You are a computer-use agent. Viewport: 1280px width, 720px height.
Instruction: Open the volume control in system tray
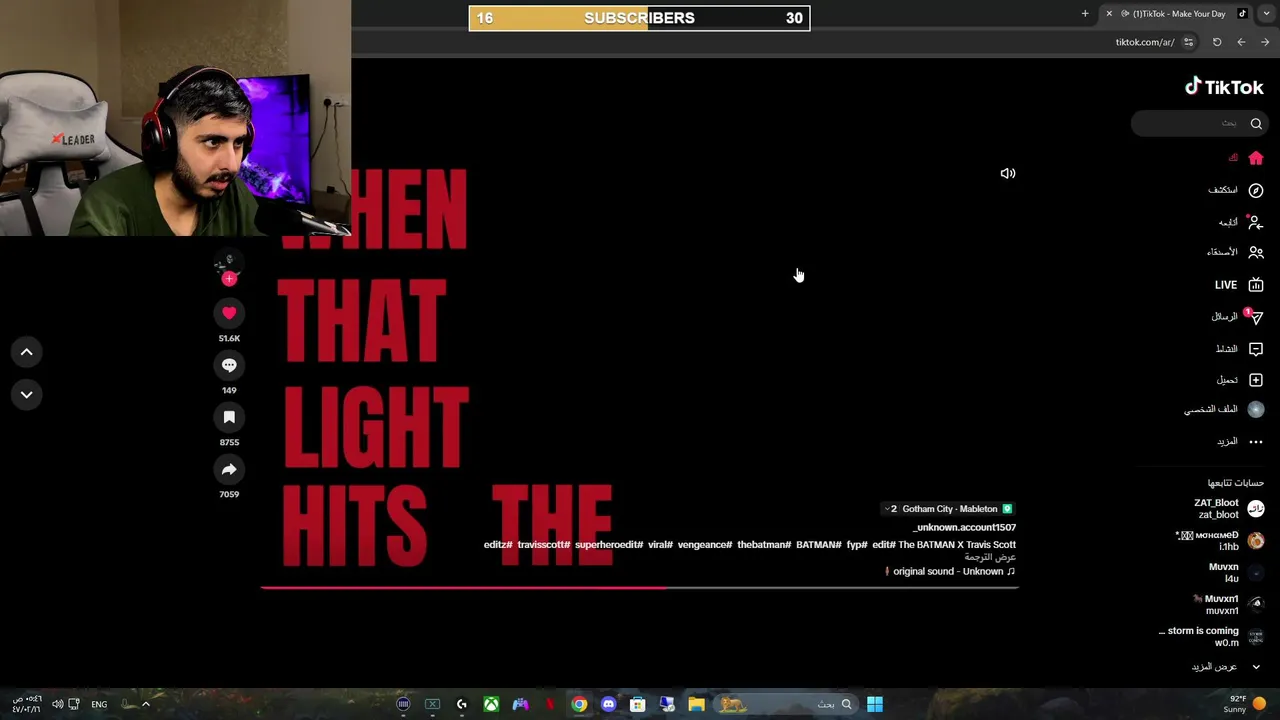(57, 704)
